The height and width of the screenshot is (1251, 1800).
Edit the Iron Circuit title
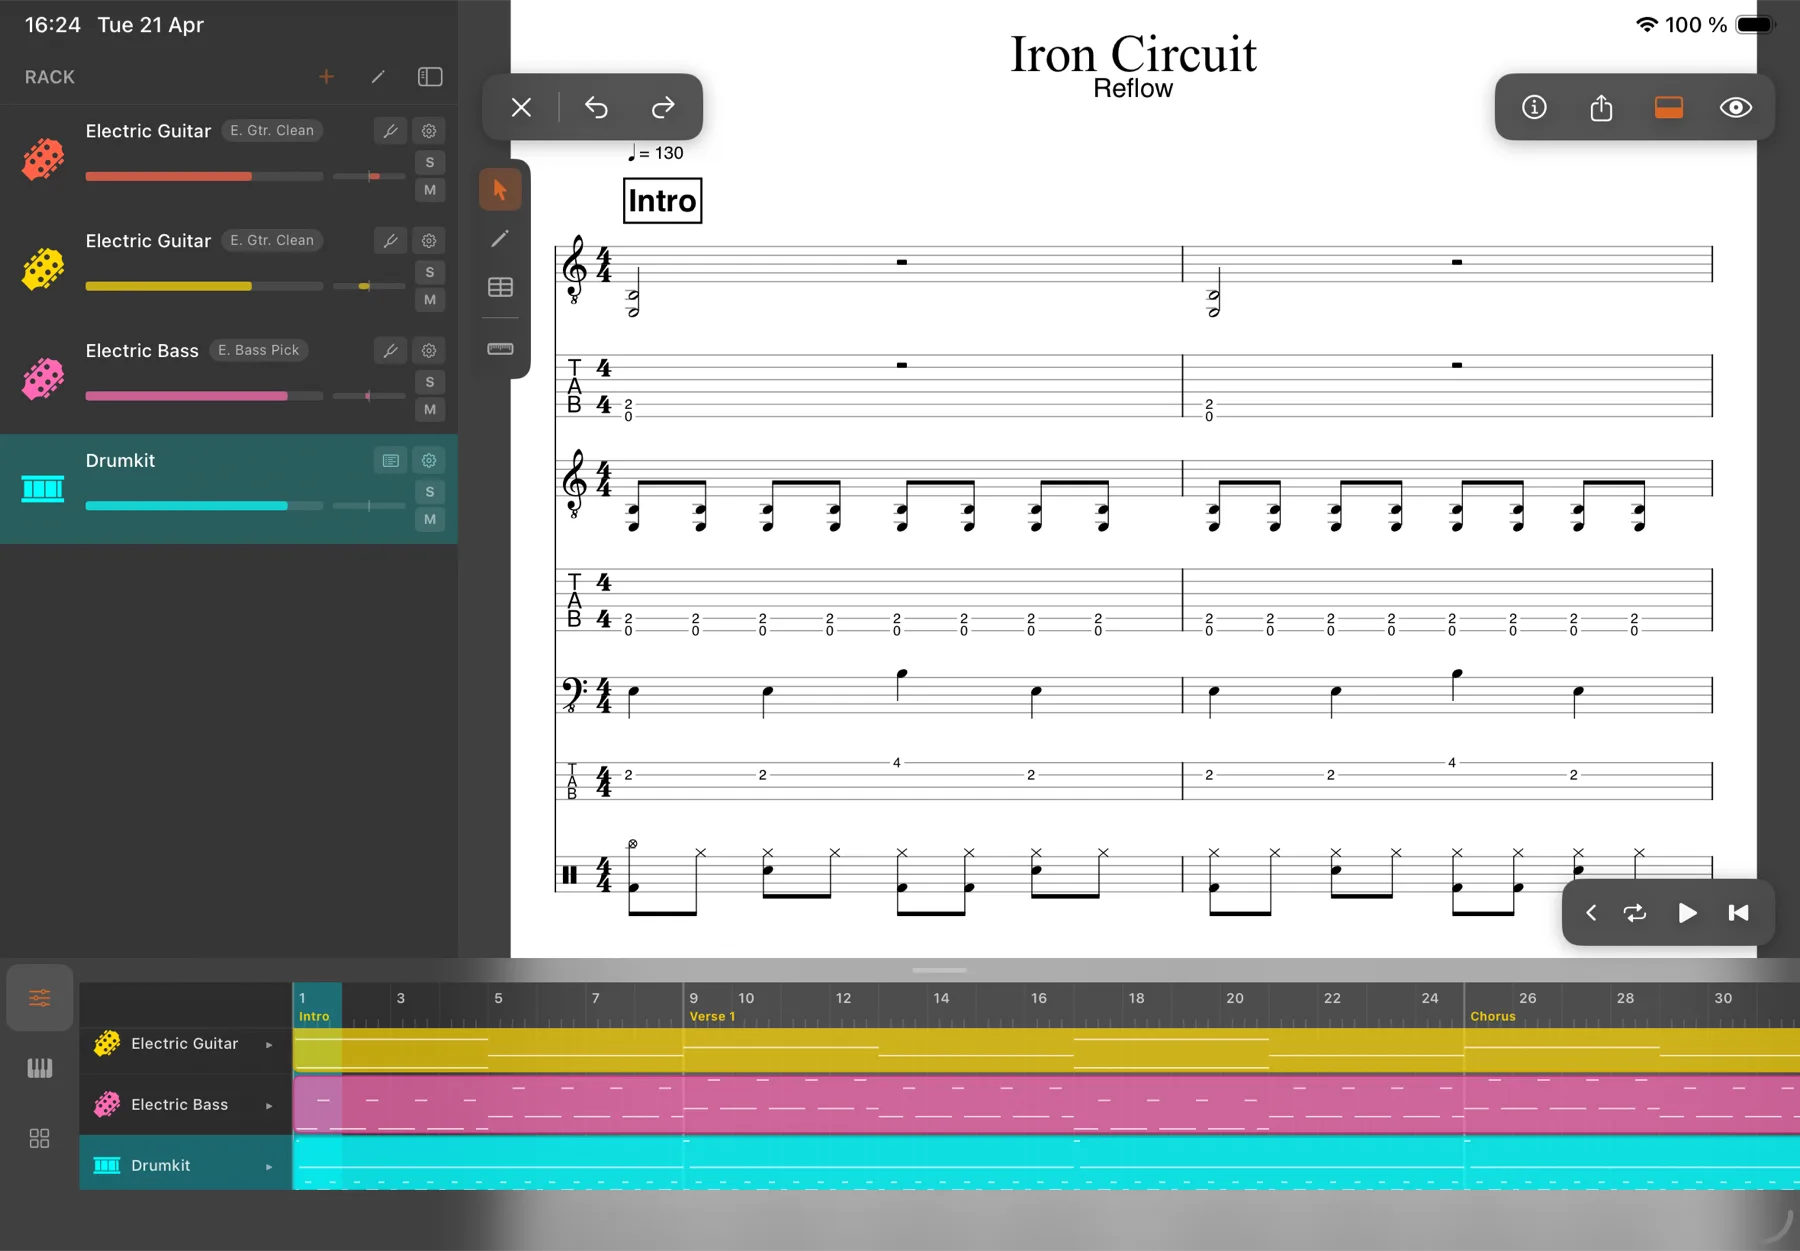(x=1133, y=54)
